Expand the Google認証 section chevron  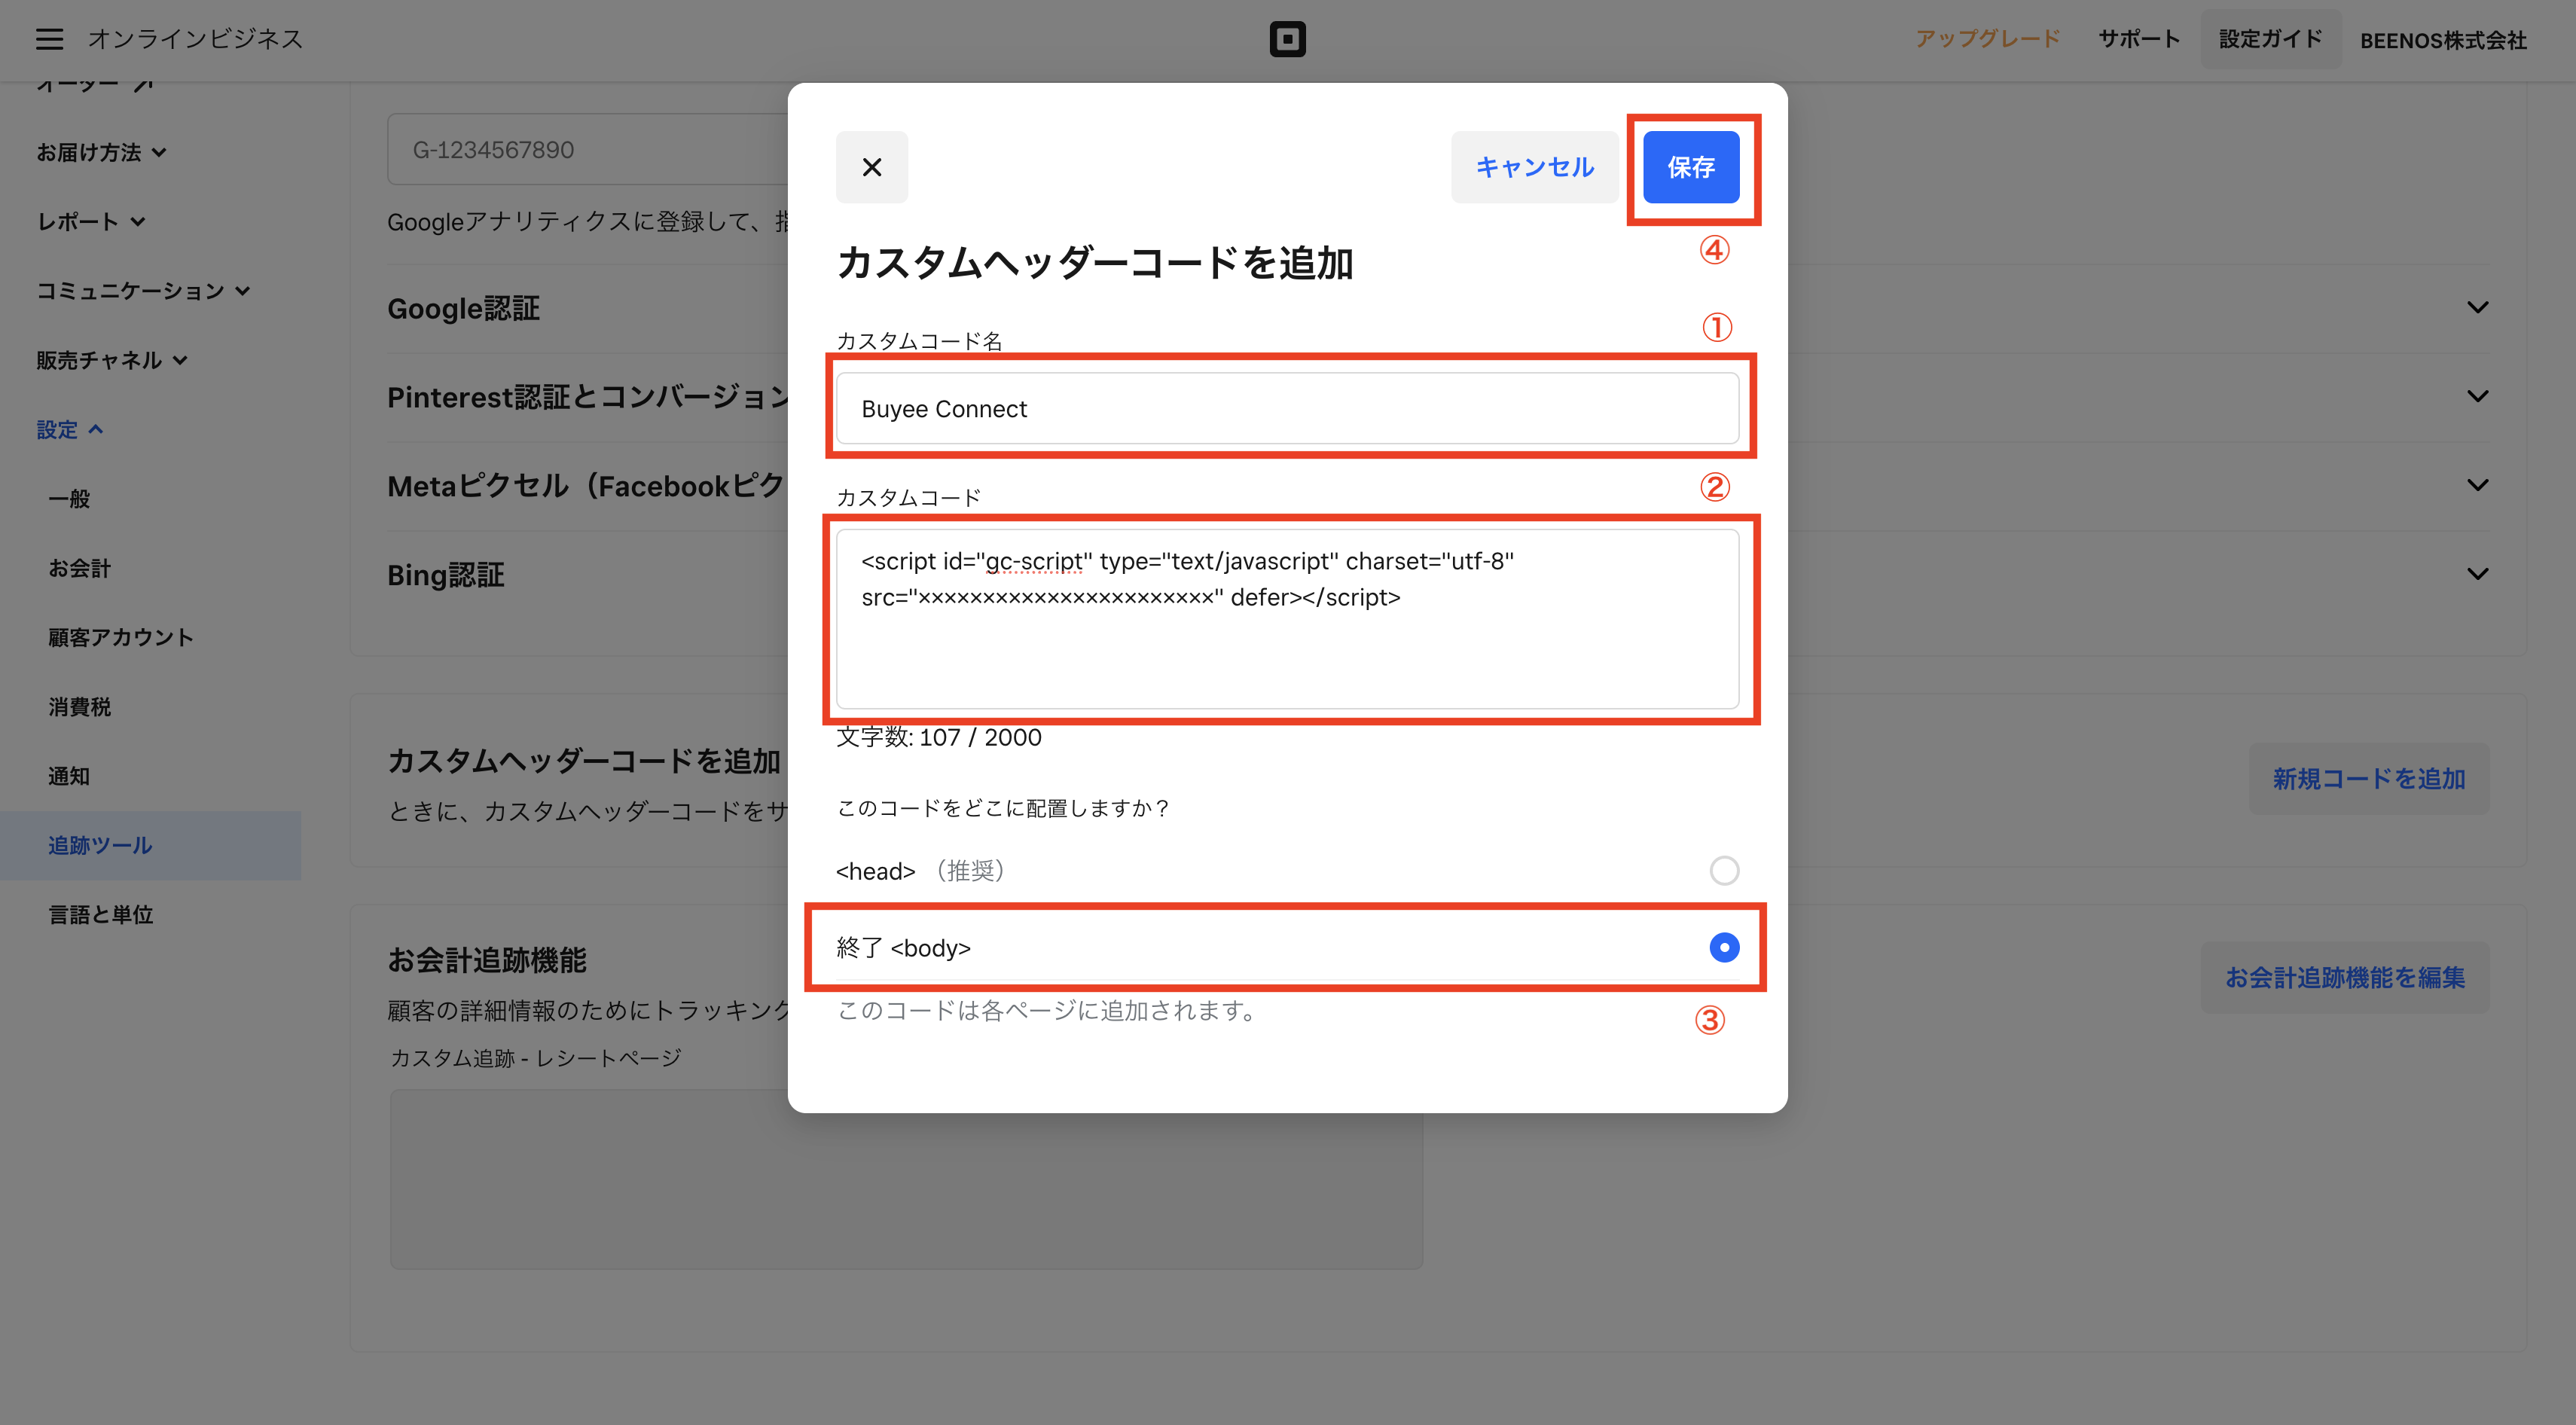tap(2477, 307)
